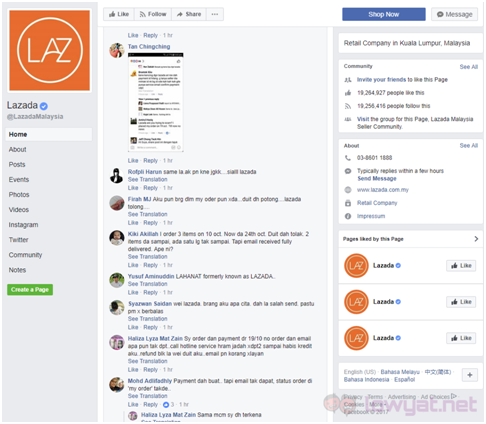Click the like reaction icon on Mohd Adilfadhly's comment
The image size is (486, 424).
point(166,405)
